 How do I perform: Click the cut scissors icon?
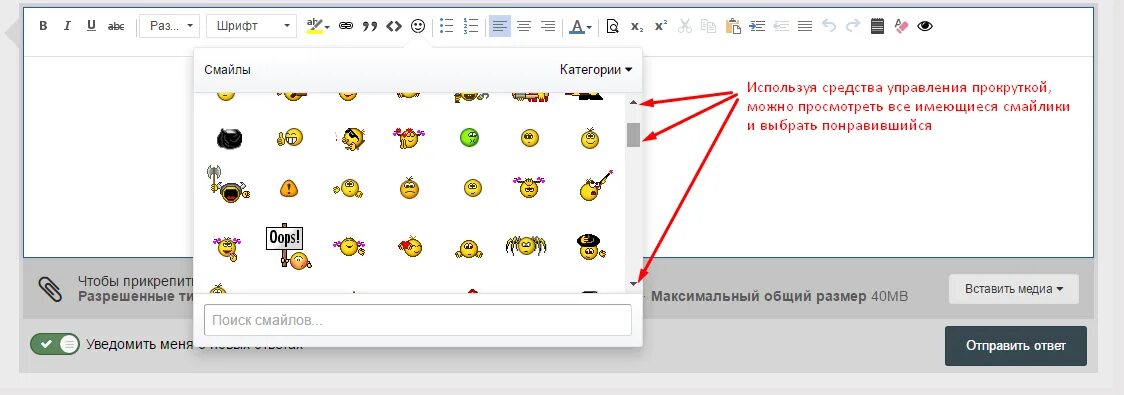click(685, 27)
